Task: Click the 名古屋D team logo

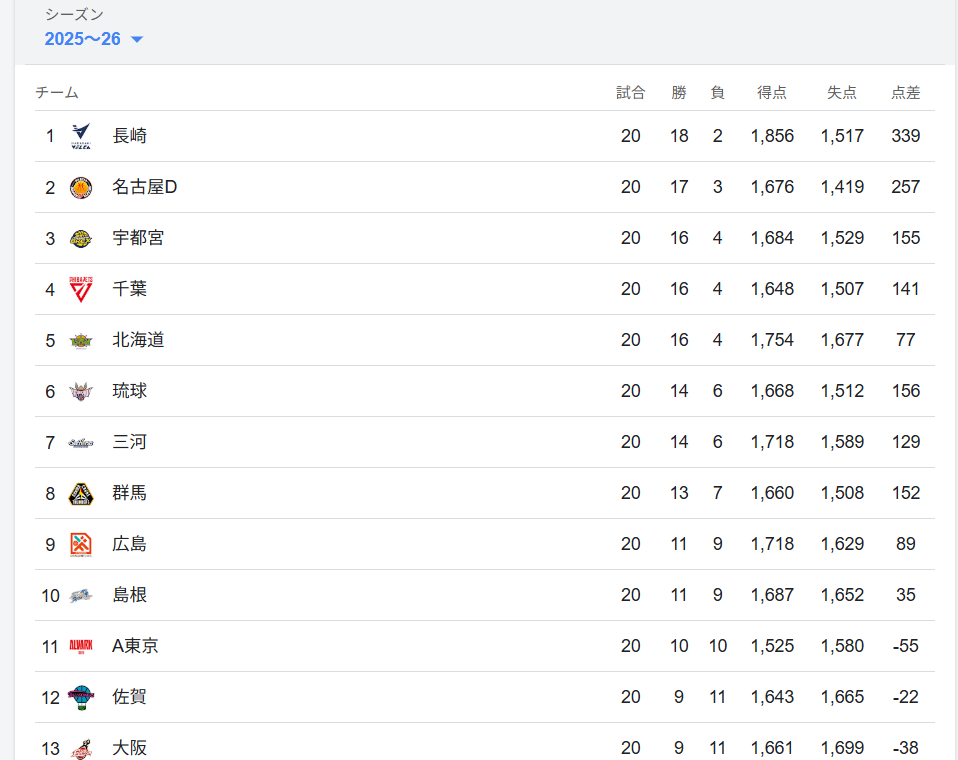Action: (81, 187)
